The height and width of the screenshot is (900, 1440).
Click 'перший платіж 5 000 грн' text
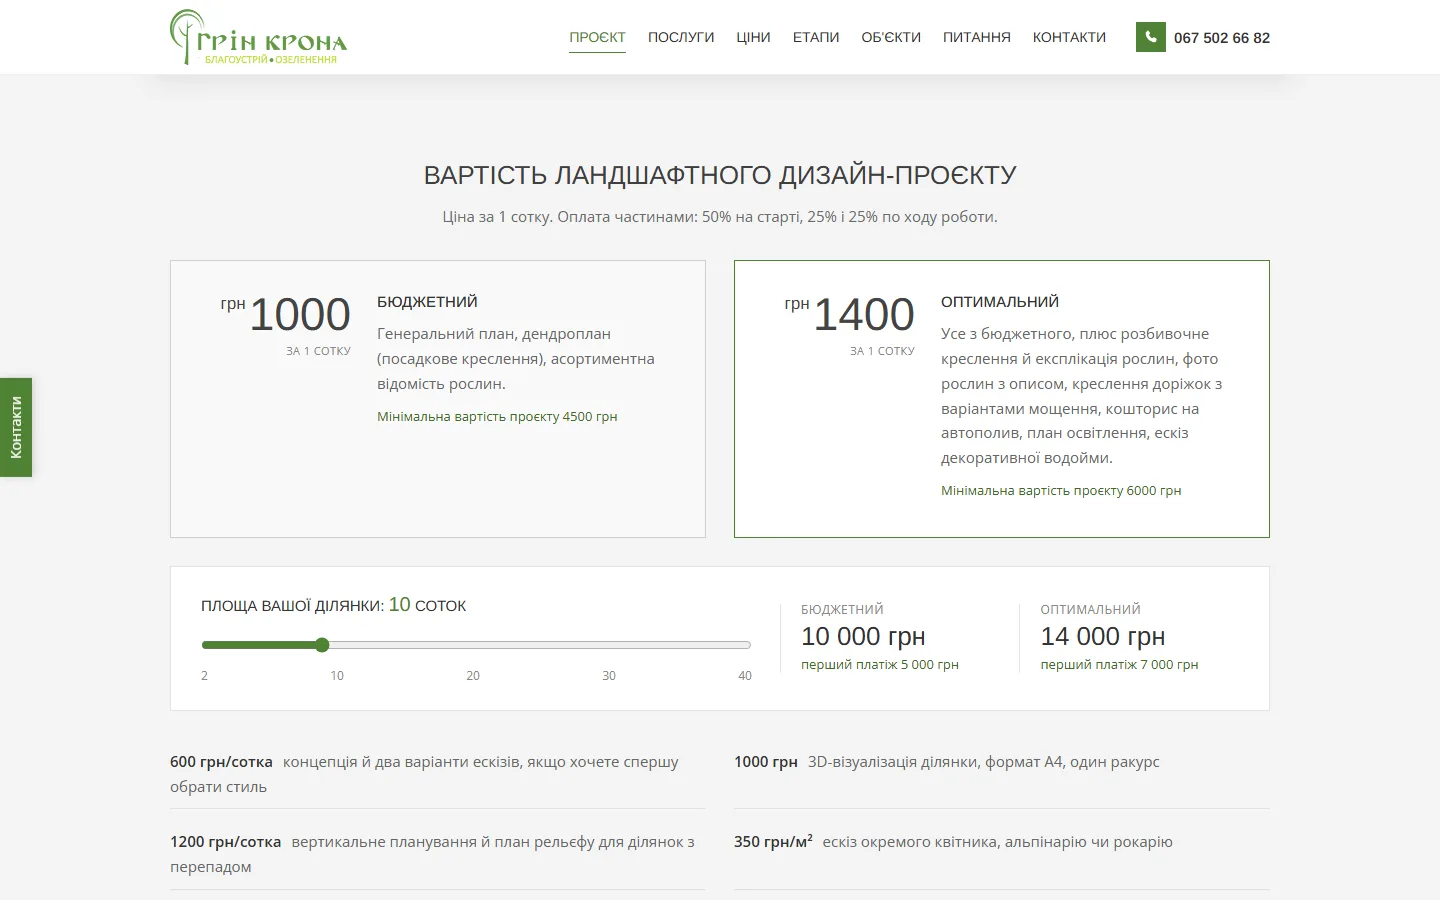click(880, 665)
